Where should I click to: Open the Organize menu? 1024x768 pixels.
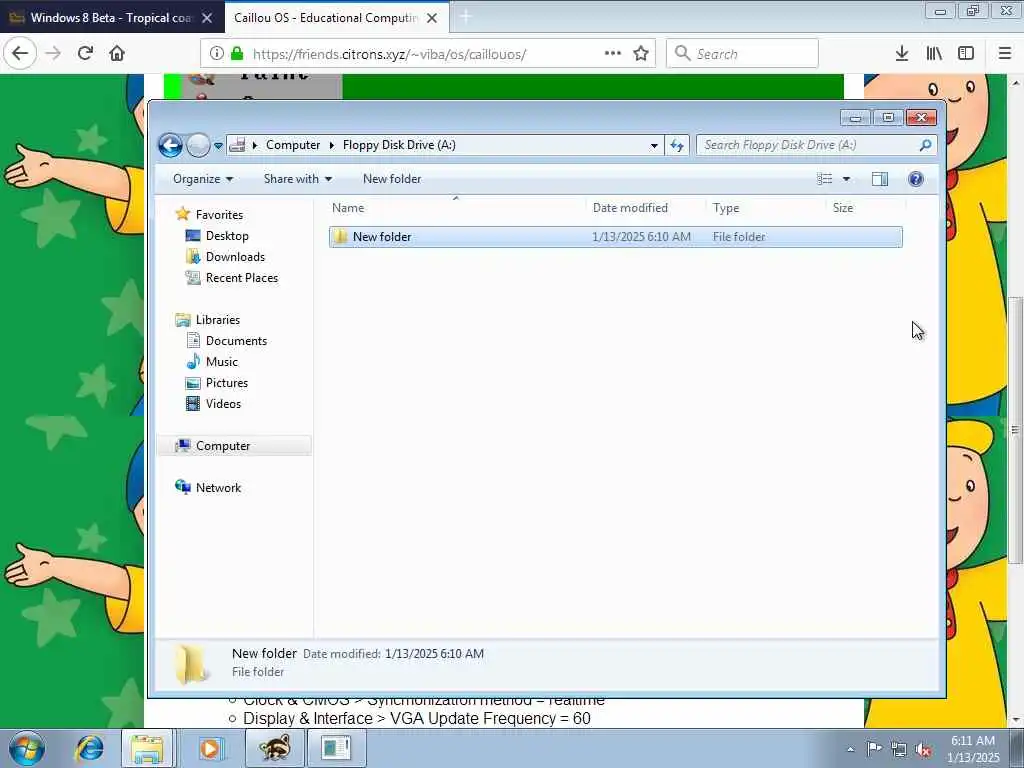[x=202, y=179]
